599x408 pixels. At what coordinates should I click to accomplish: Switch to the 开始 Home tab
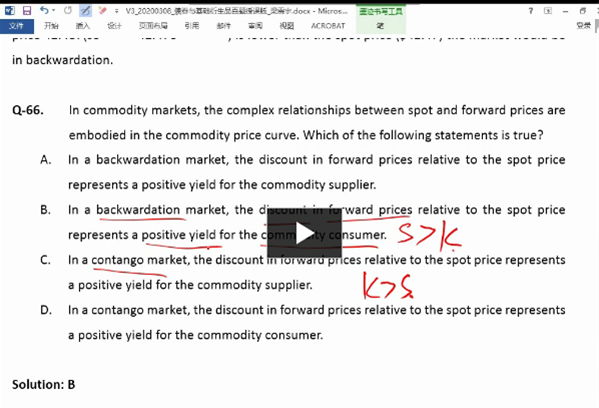[51, 26]
